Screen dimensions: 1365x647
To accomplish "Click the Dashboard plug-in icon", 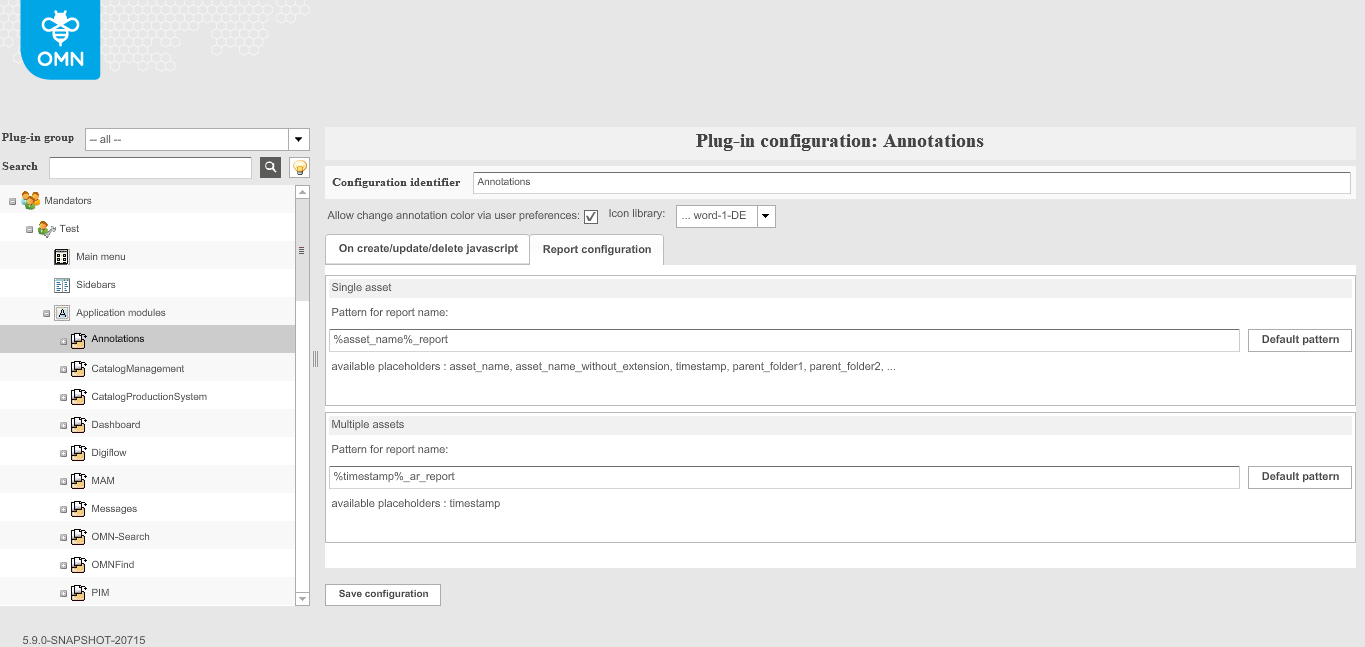I will (x=79, y=424).
